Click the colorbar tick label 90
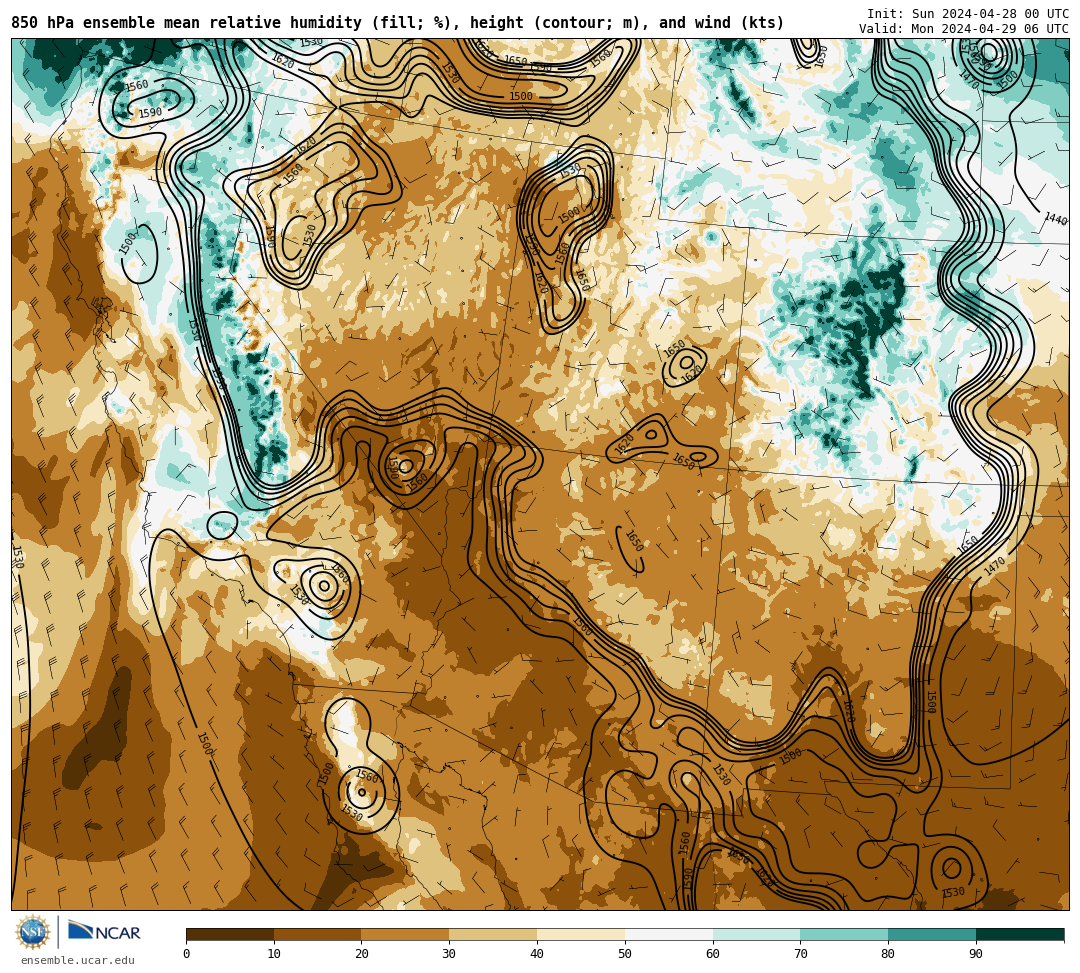Image resolution: width=1080 pixels, height=973 pixels. coord(977,954)
